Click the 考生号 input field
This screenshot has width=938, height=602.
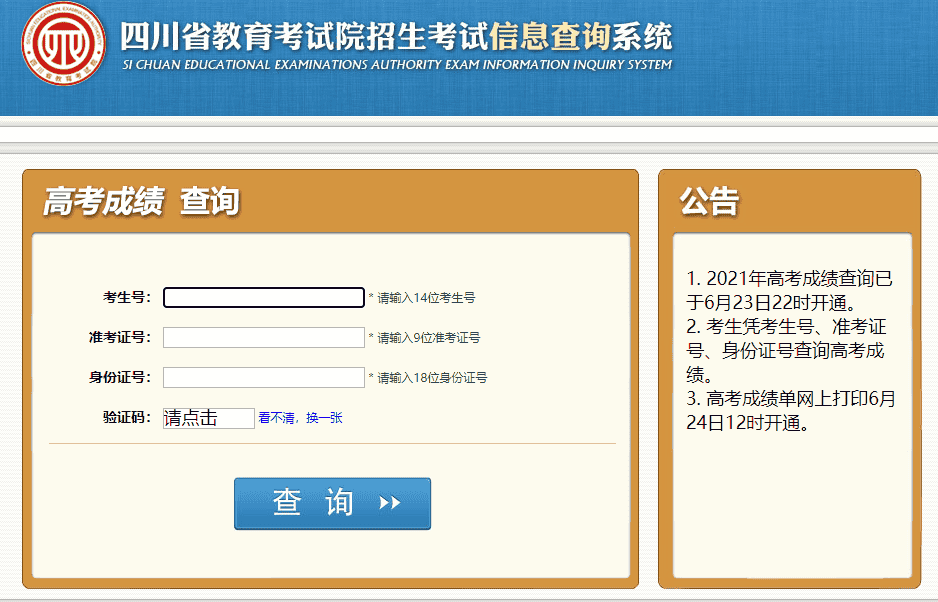(264, 298)
